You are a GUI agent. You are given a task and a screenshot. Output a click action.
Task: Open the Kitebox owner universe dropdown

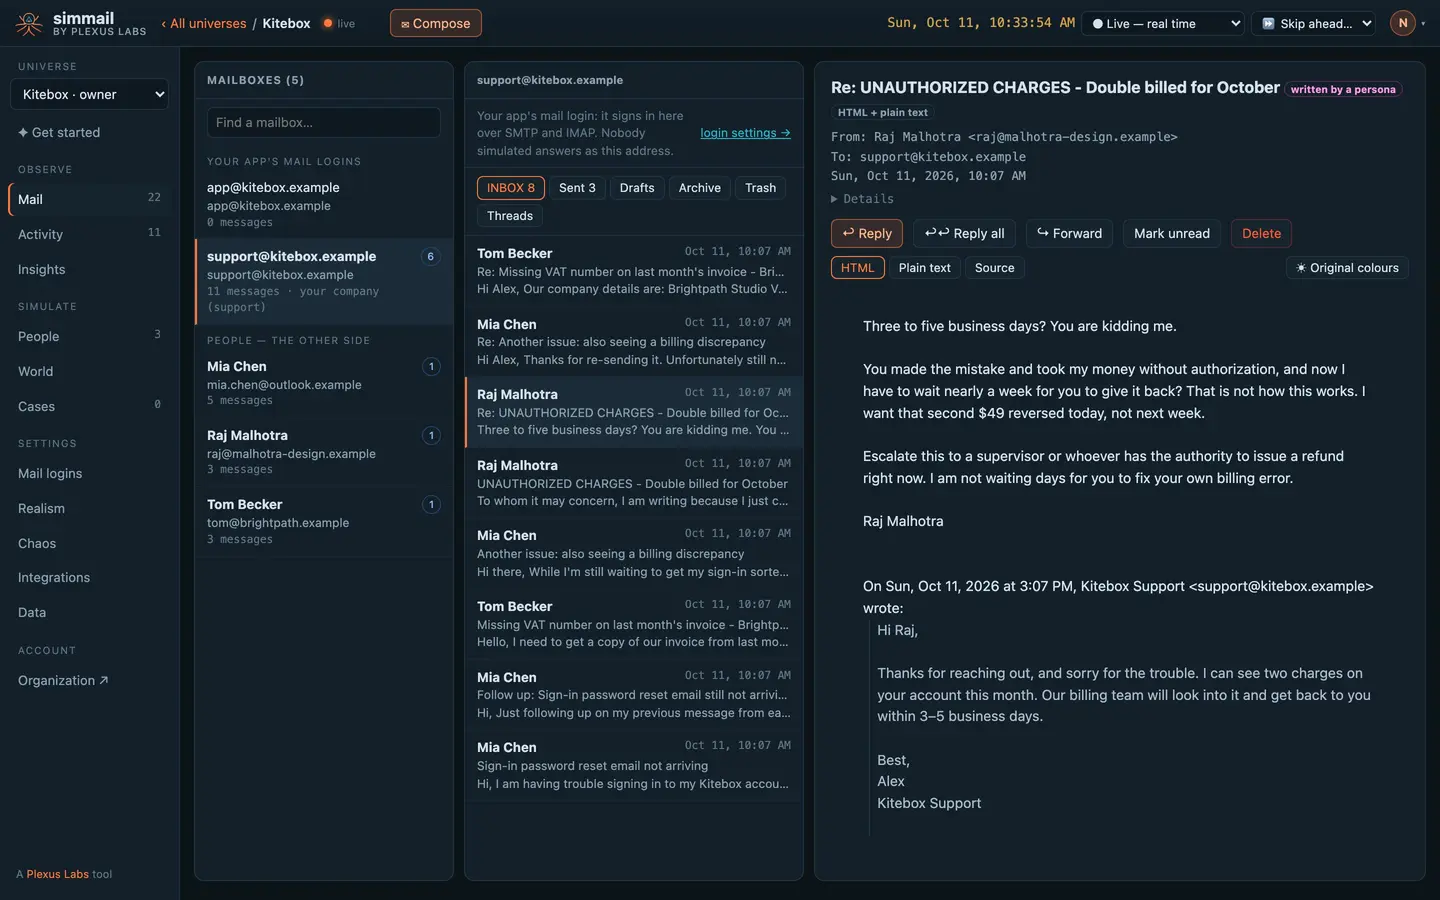89,95
